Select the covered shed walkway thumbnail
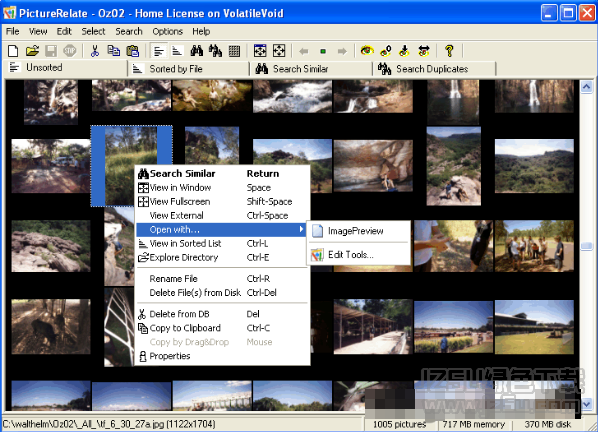Image resolution: width=598 pixels, height=432 pixels. [x=373, y=327]
